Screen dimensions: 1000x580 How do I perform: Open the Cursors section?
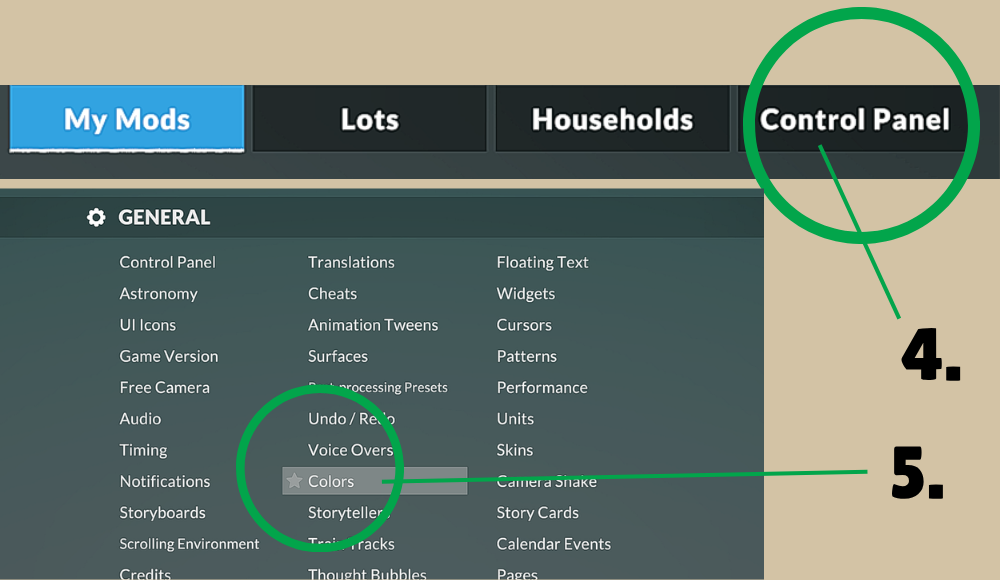524,325
